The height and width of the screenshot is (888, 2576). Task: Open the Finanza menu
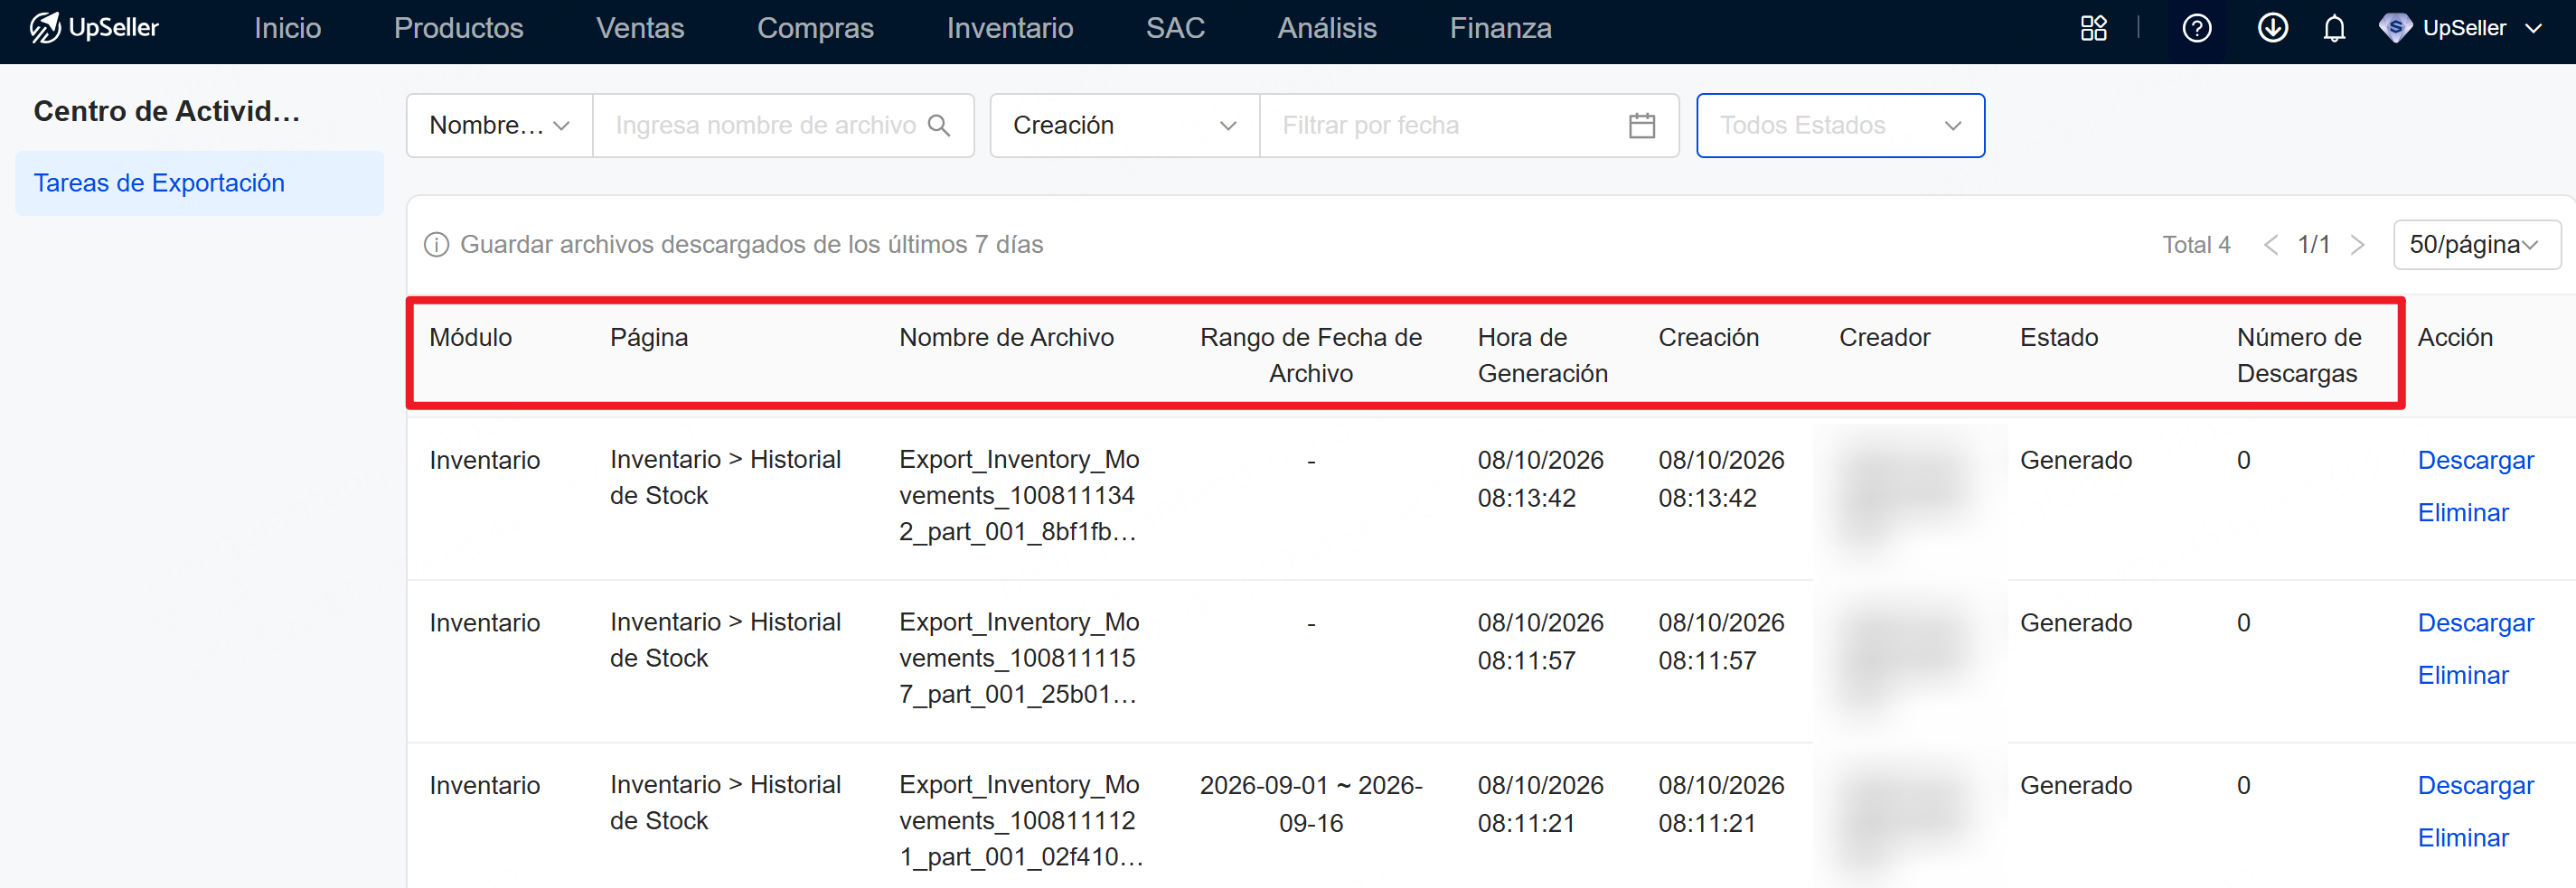1500,28
